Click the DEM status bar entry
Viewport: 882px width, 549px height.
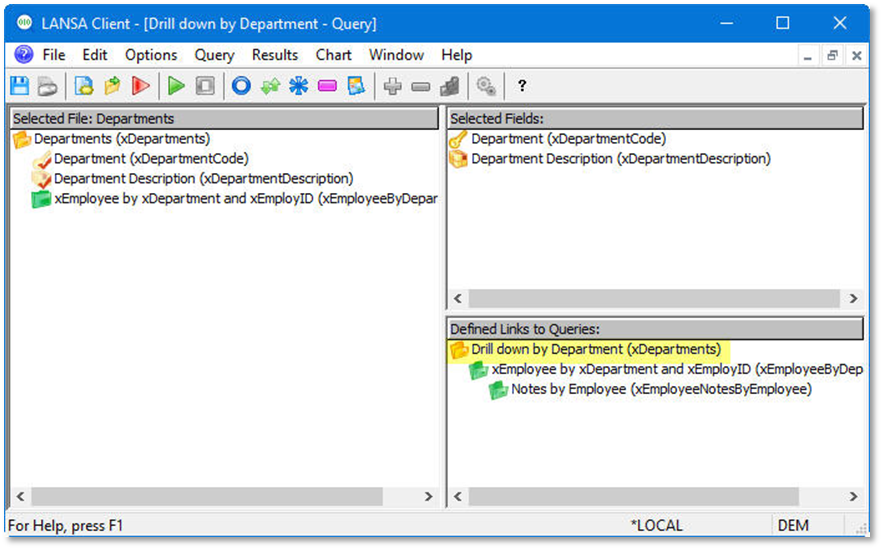coord(793,525)
